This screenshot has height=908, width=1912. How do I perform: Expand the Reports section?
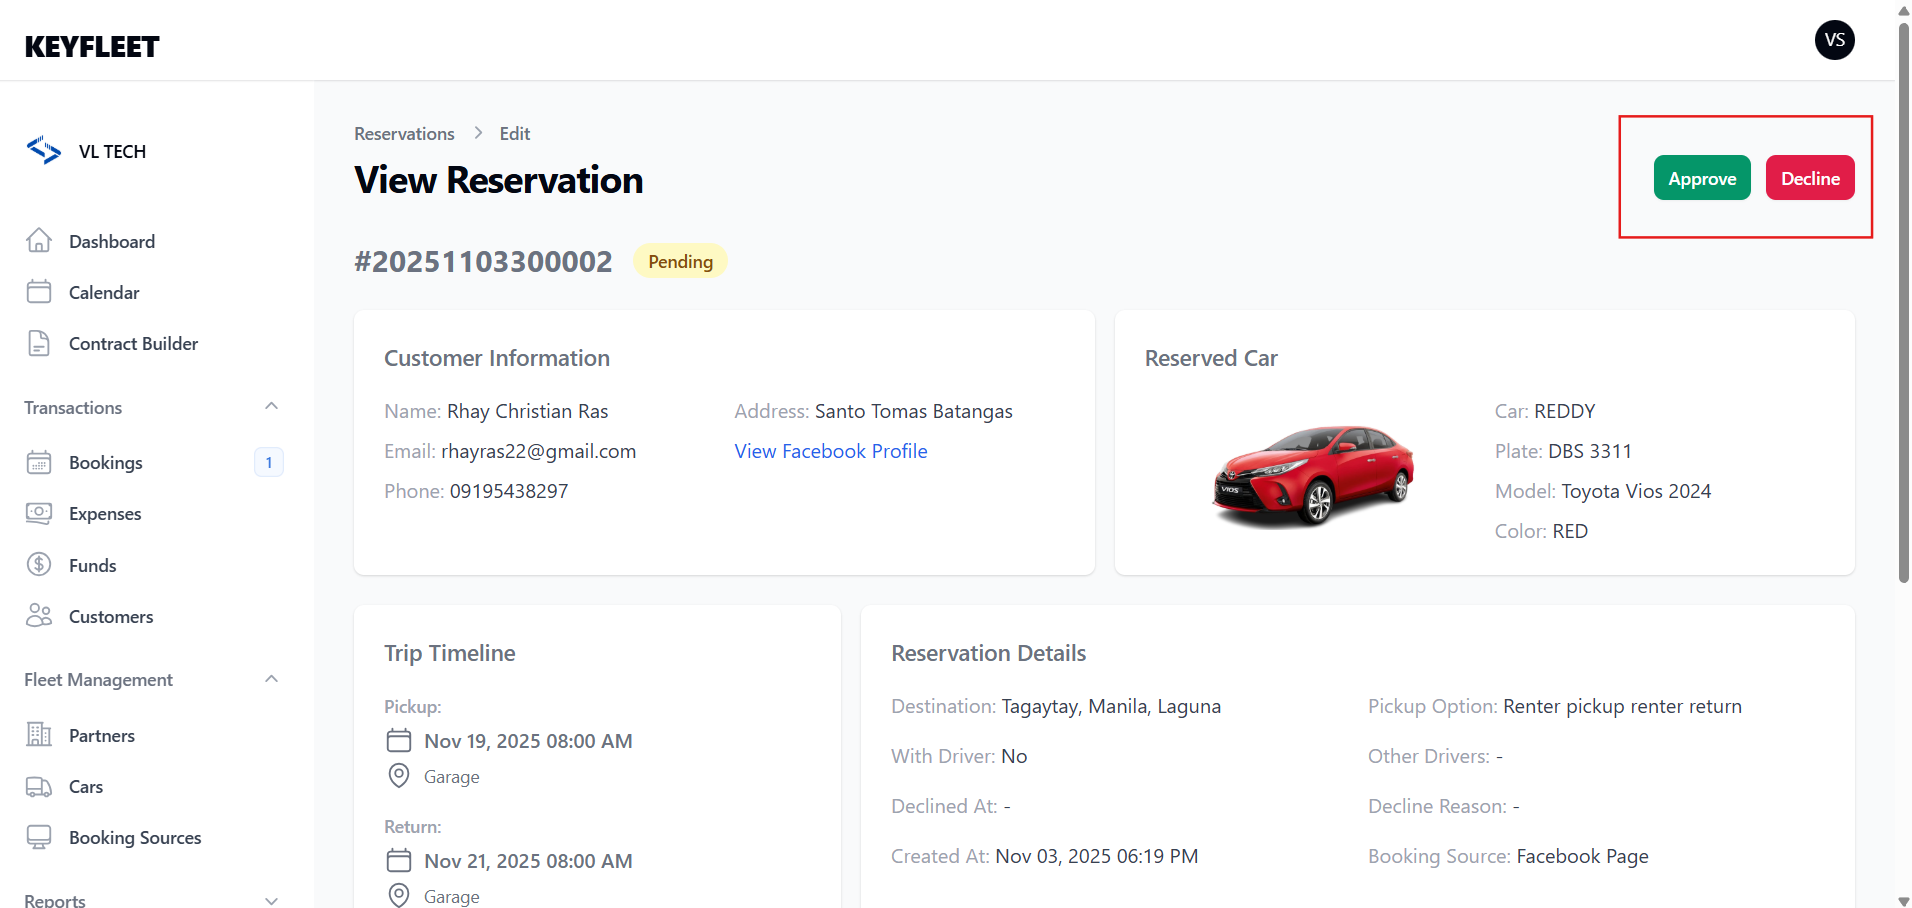271,900
